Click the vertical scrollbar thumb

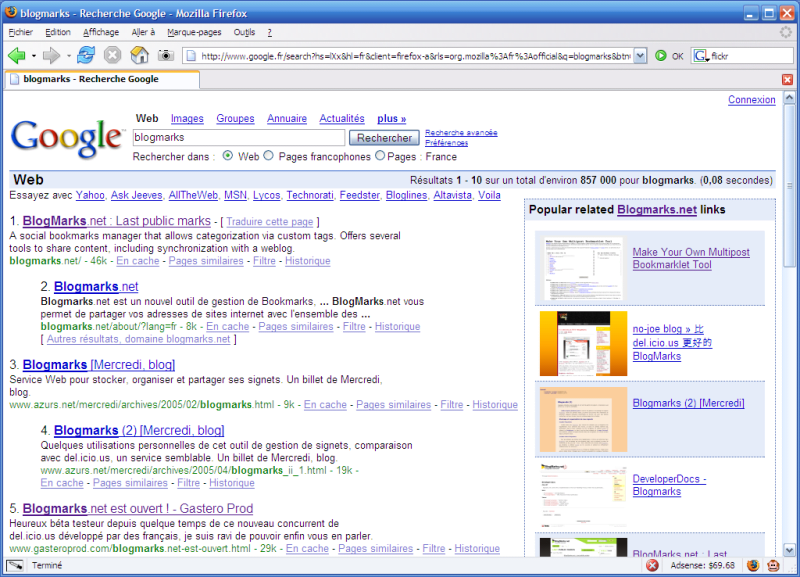point(789,186)
